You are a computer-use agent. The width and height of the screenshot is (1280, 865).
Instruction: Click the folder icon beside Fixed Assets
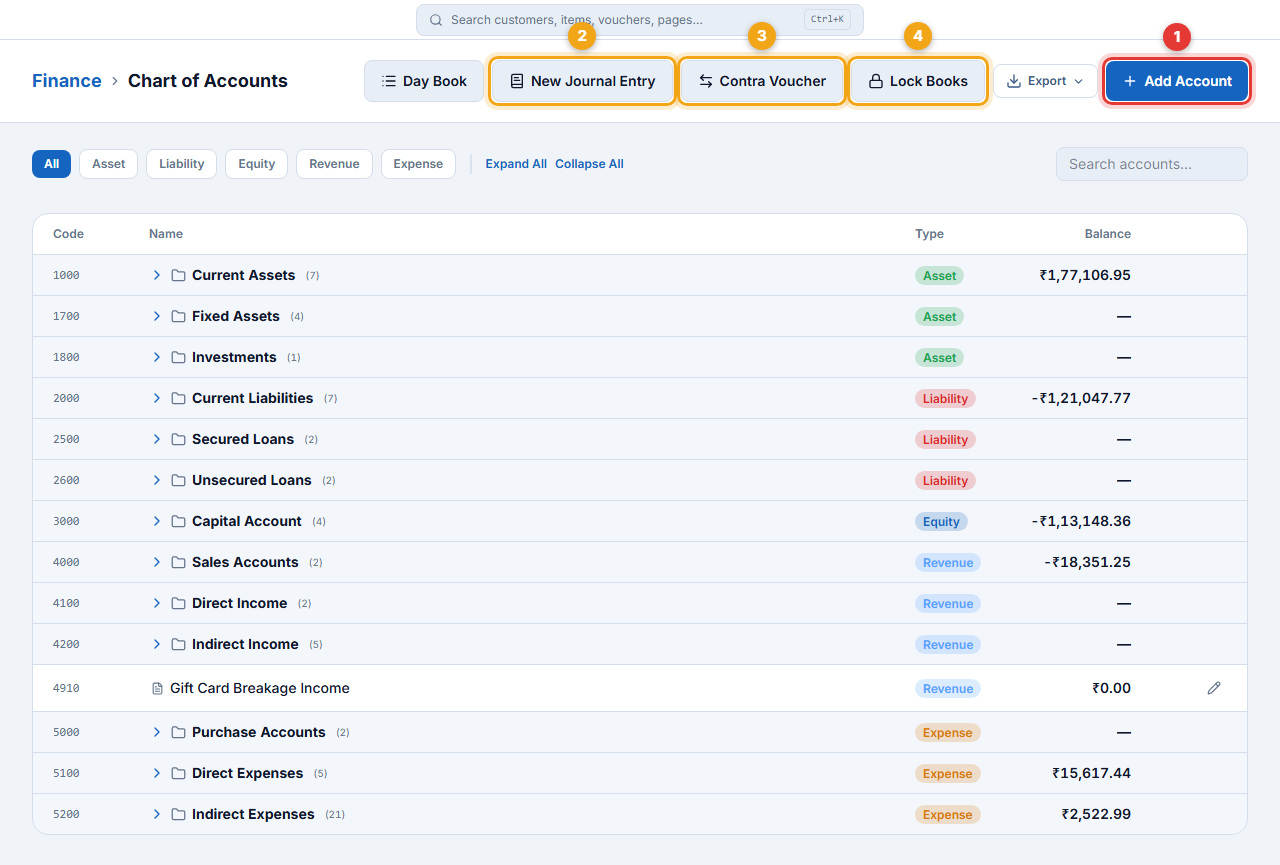click(x=178, y=316)
